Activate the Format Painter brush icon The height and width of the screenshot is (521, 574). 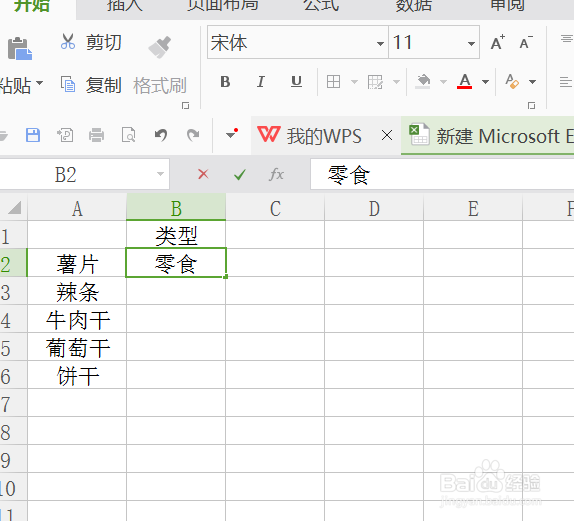click(160, 47)
